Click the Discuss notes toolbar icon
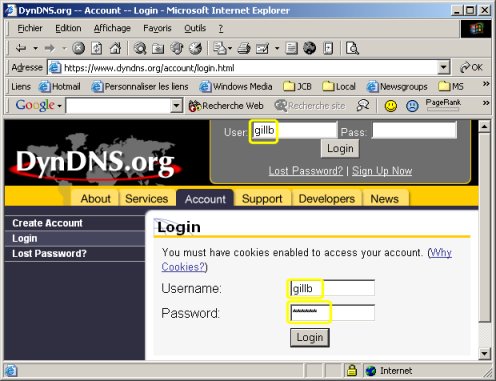The height and width of the screenshot is (381, 496). pyautogui.click(x=291, y=49)
